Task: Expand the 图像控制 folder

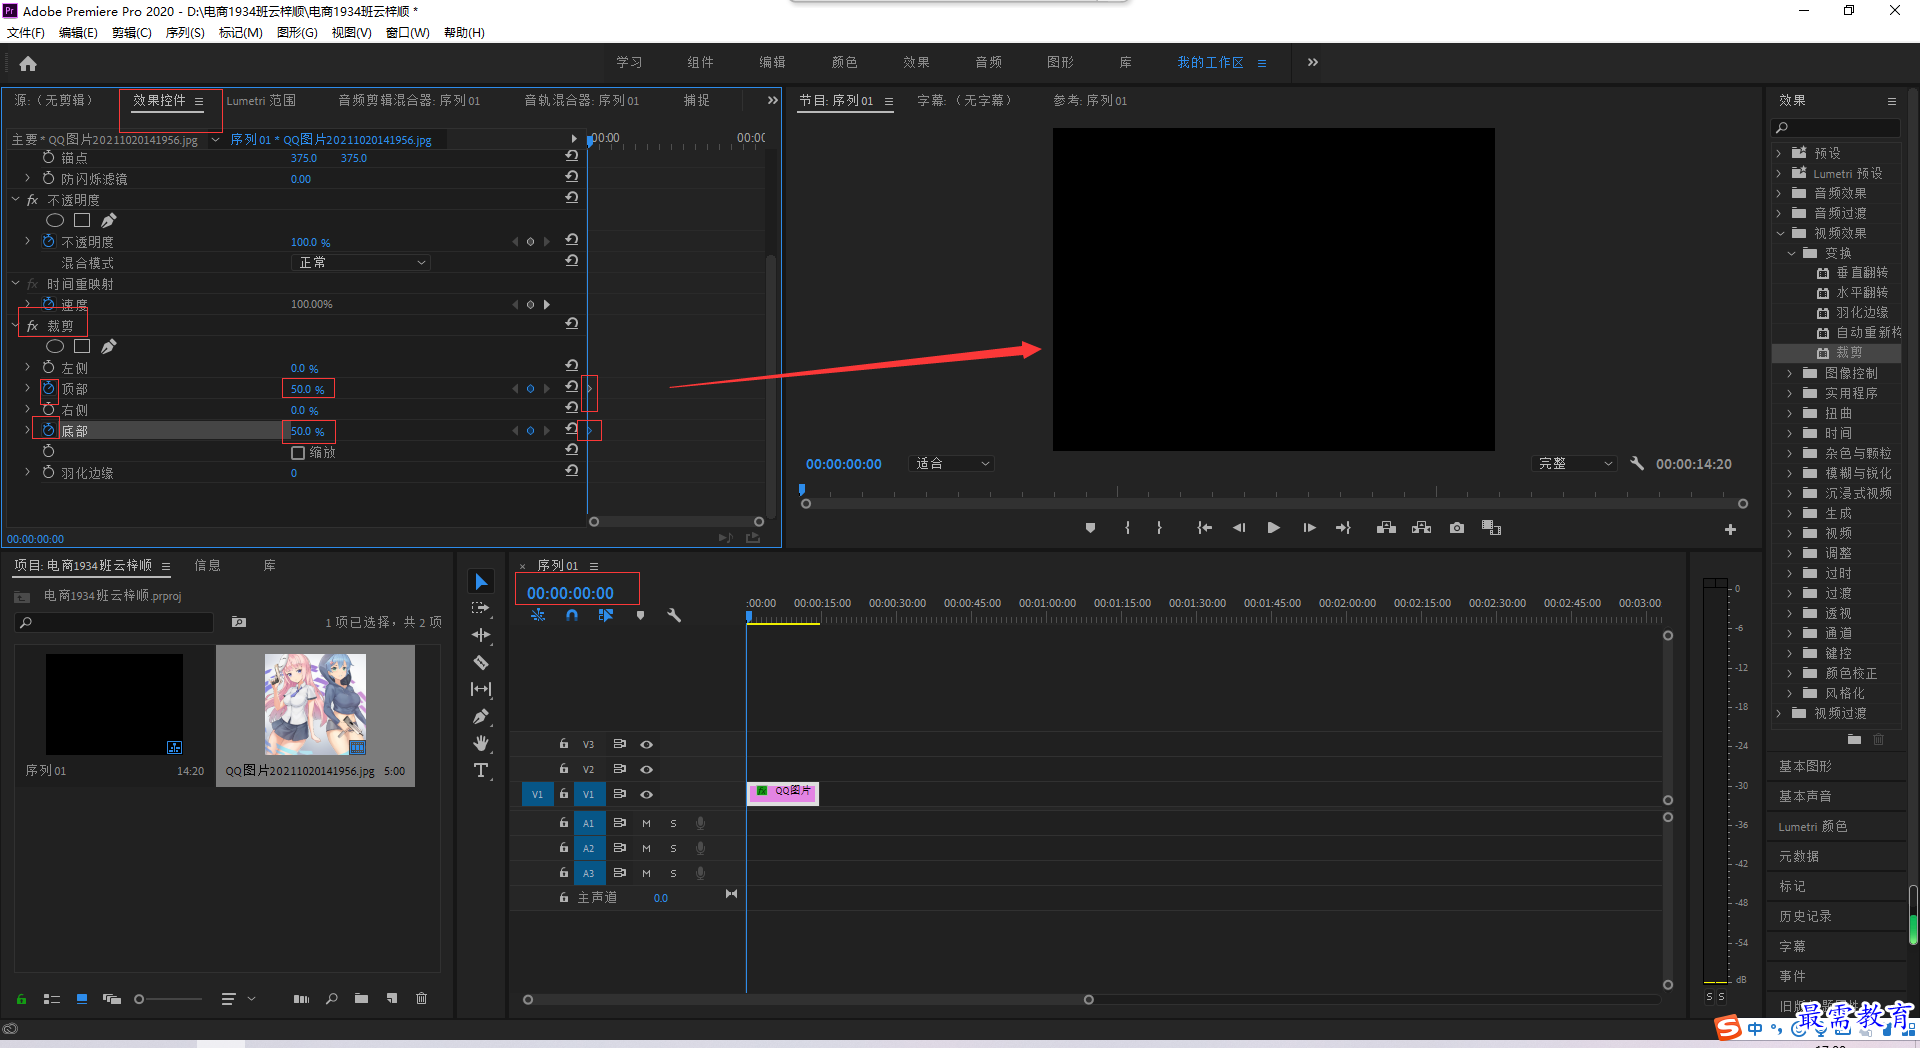Action: 1790,373
